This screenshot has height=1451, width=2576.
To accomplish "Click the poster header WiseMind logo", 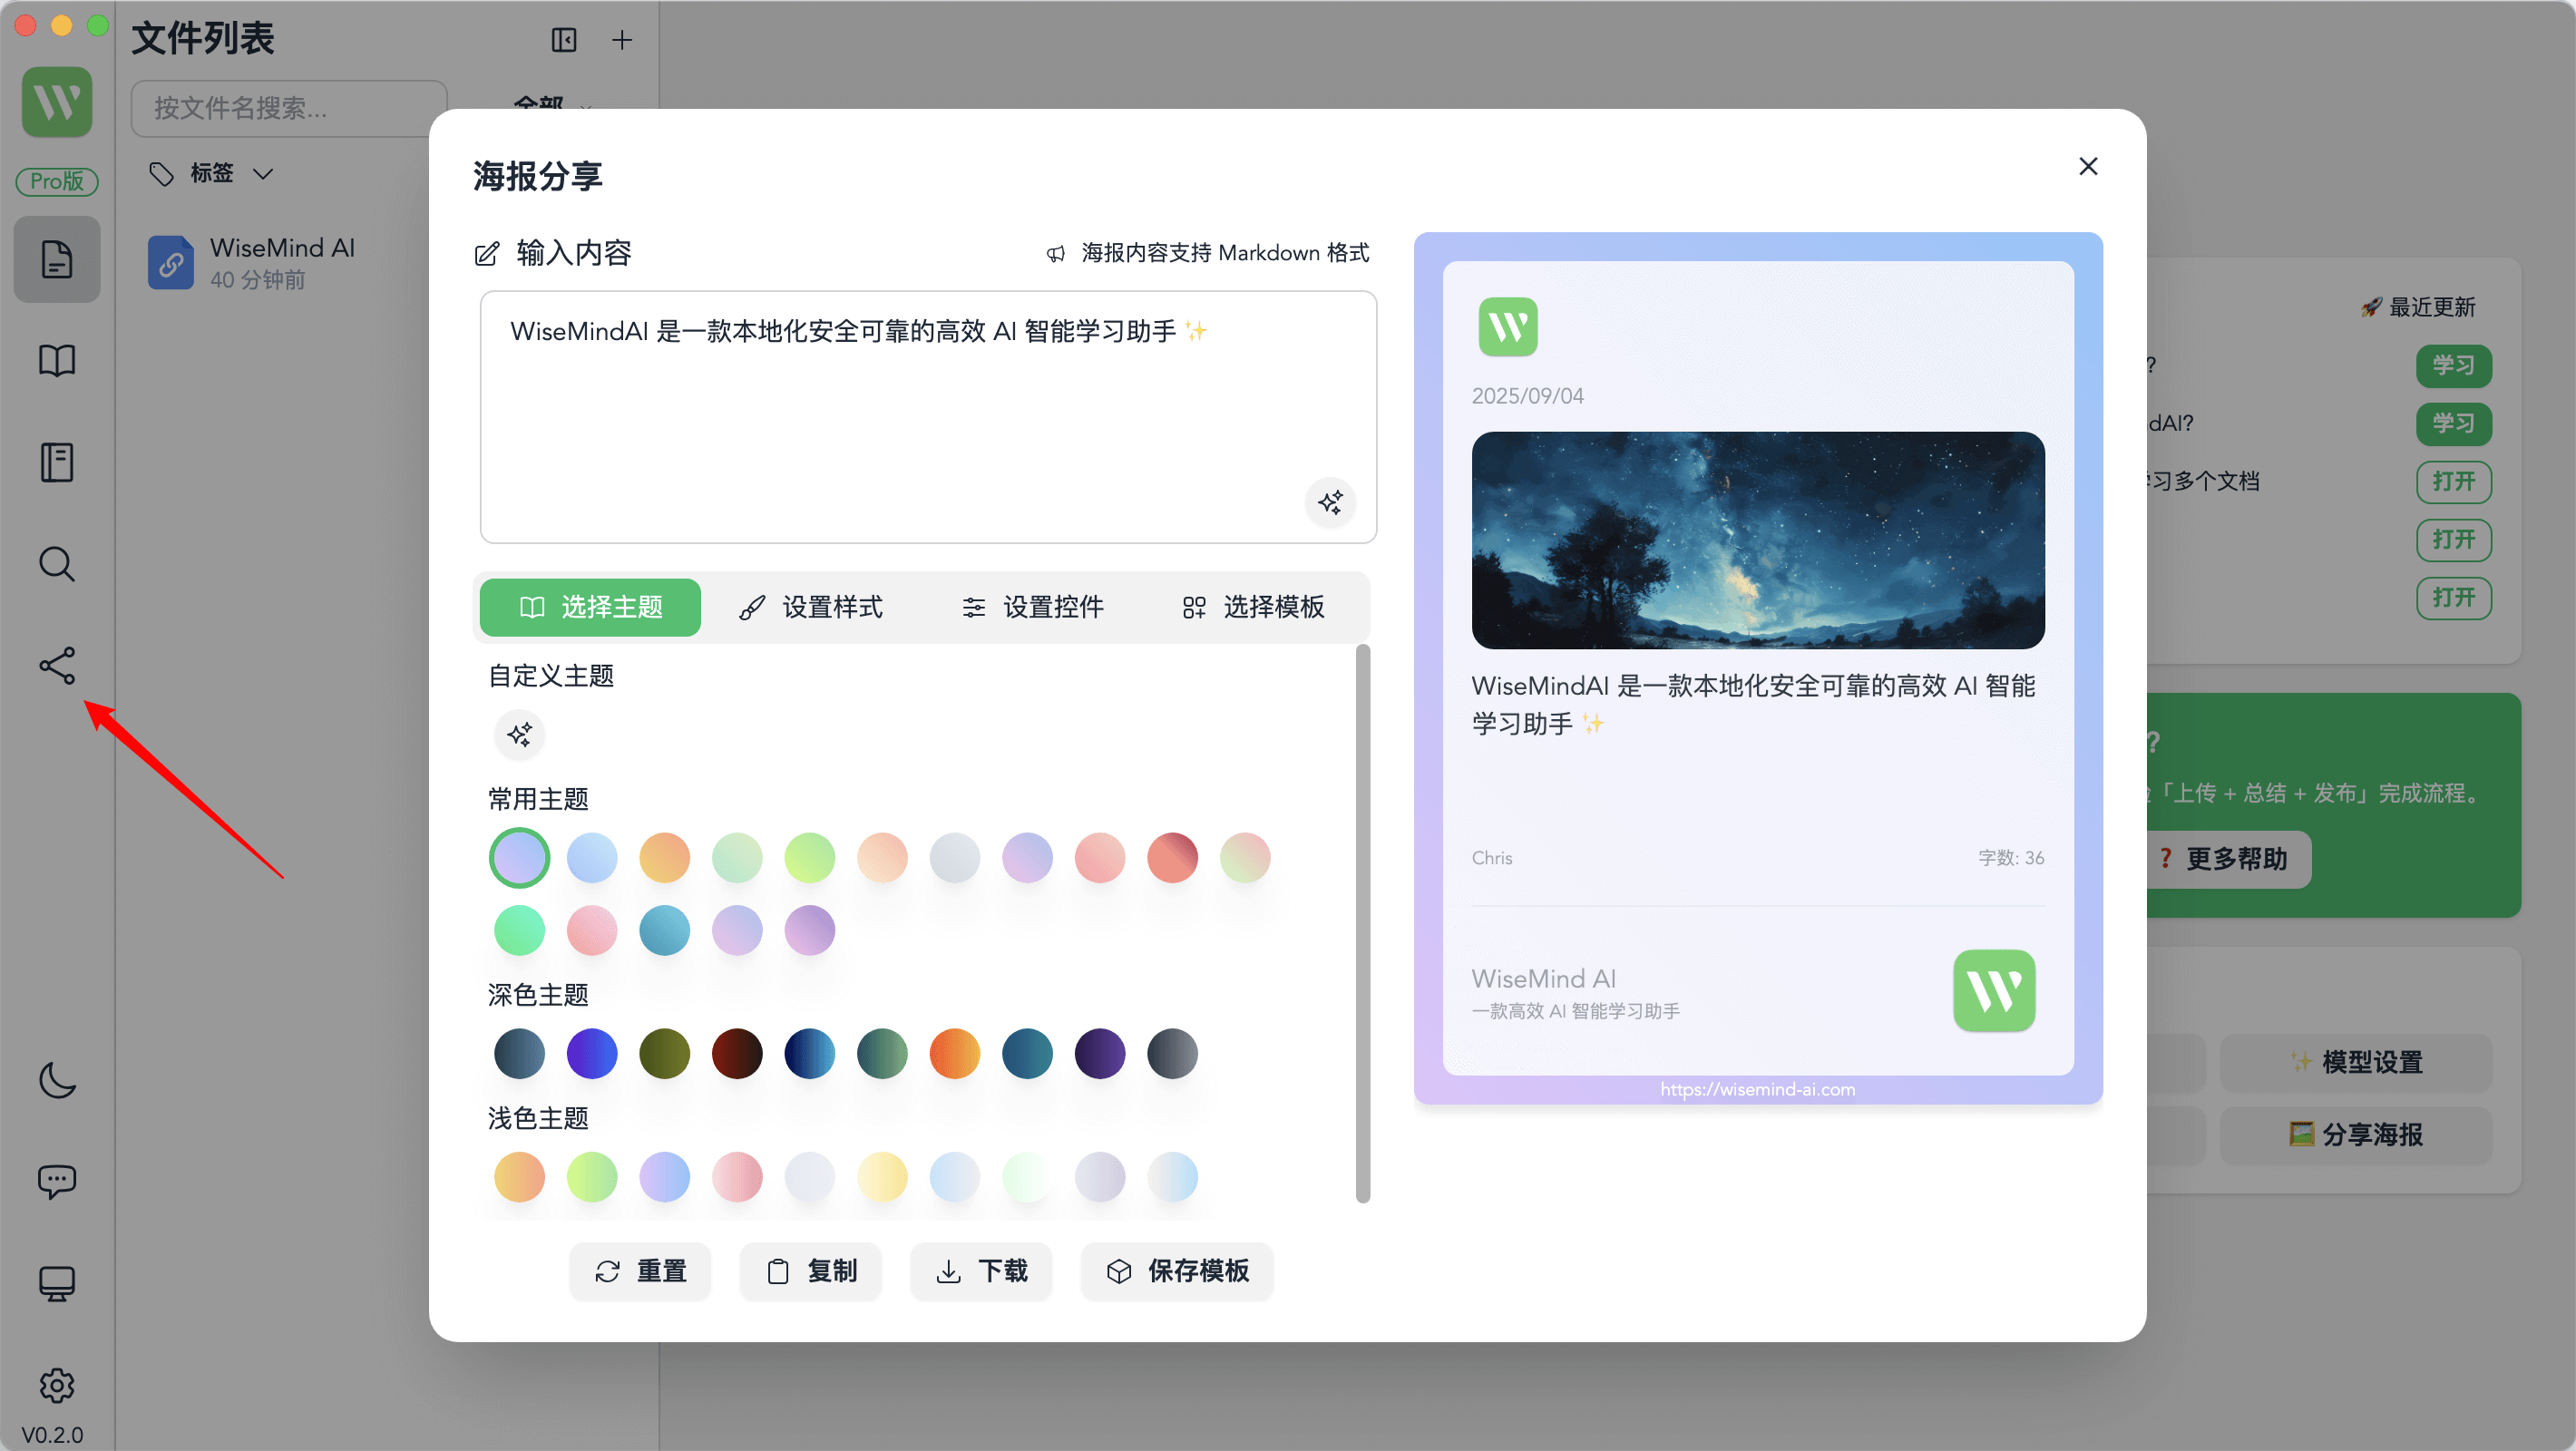I will (x=1507, y=327).
